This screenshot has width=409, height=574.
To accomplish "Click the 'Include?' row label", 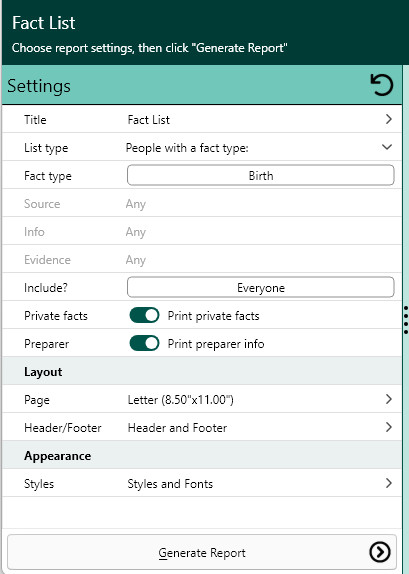I will [x=46, y=288].
